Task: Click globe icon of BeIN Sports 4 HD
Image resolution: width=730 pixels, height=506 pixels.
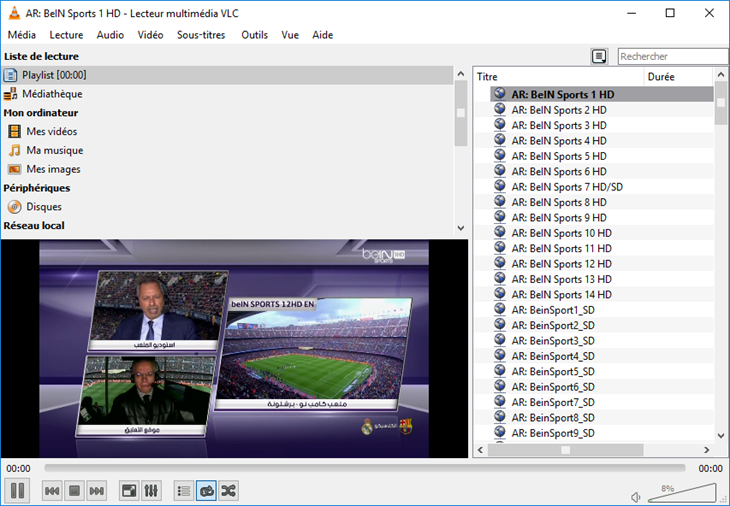Action: click(500, 140)
